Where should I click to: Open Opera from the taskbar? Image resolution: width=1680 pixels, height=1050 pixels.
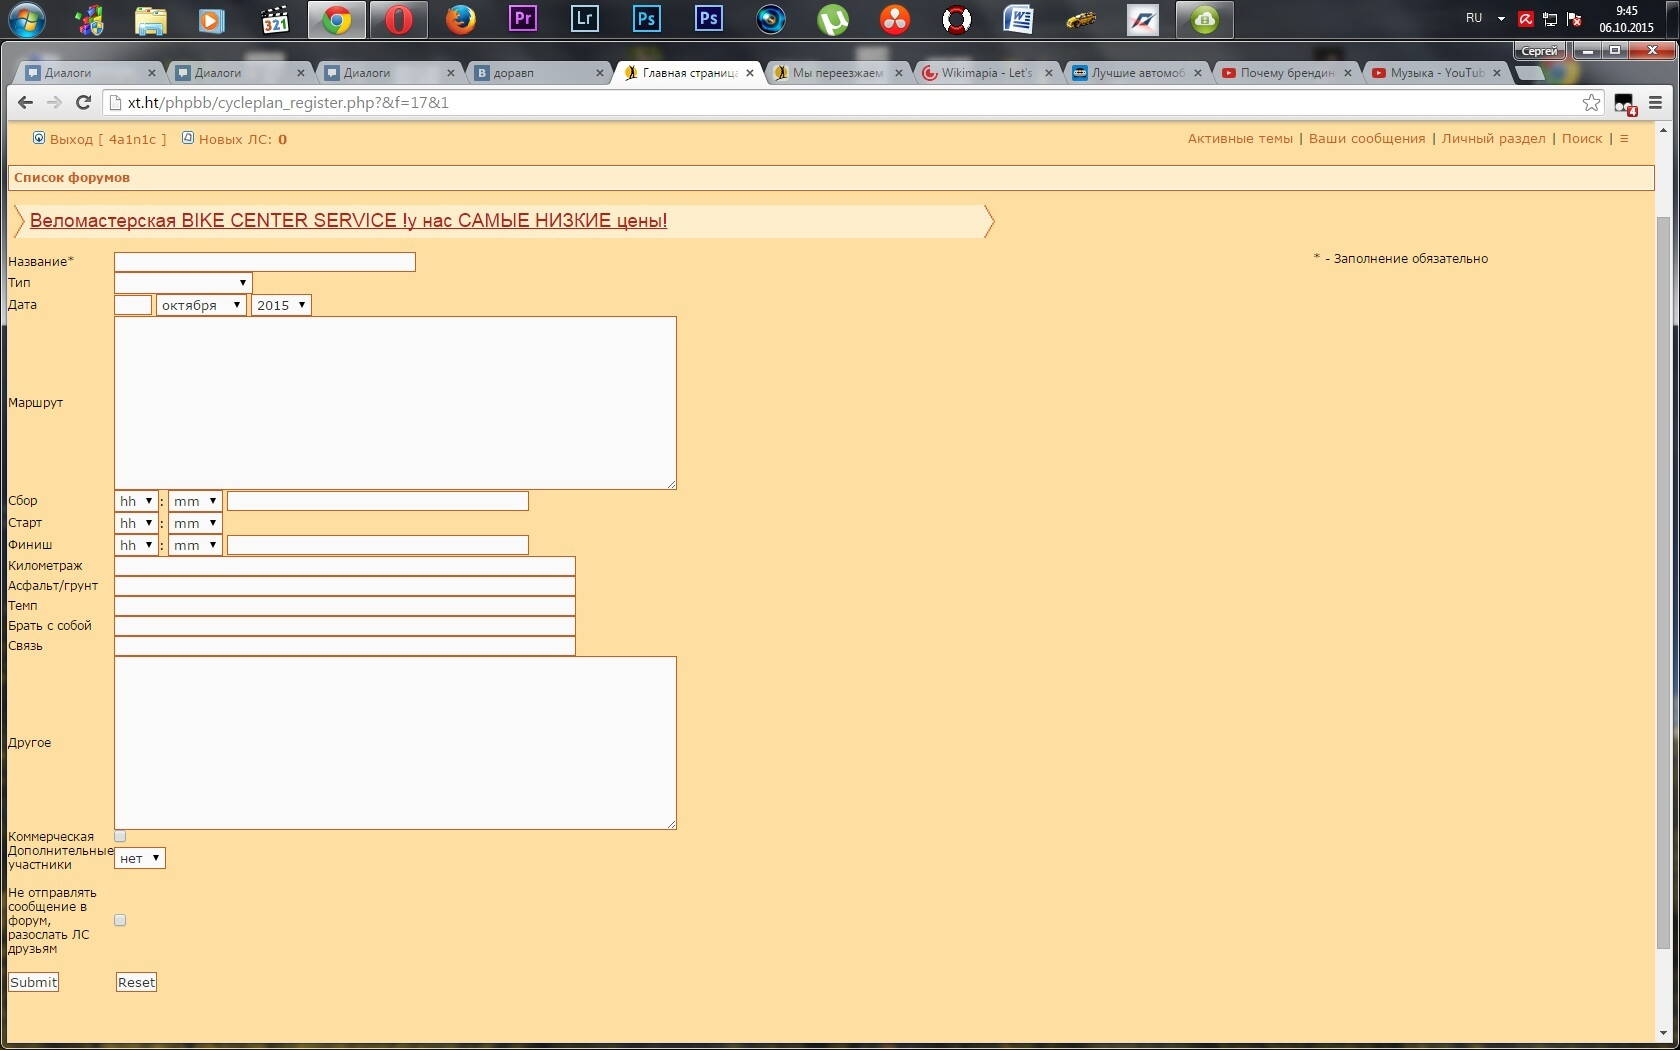398,20
